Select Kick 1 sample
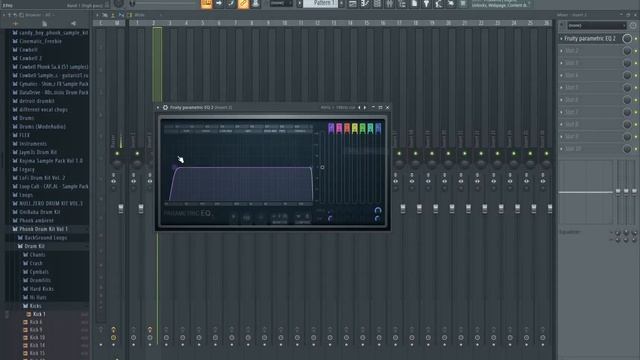 click(x=39, y=314)
